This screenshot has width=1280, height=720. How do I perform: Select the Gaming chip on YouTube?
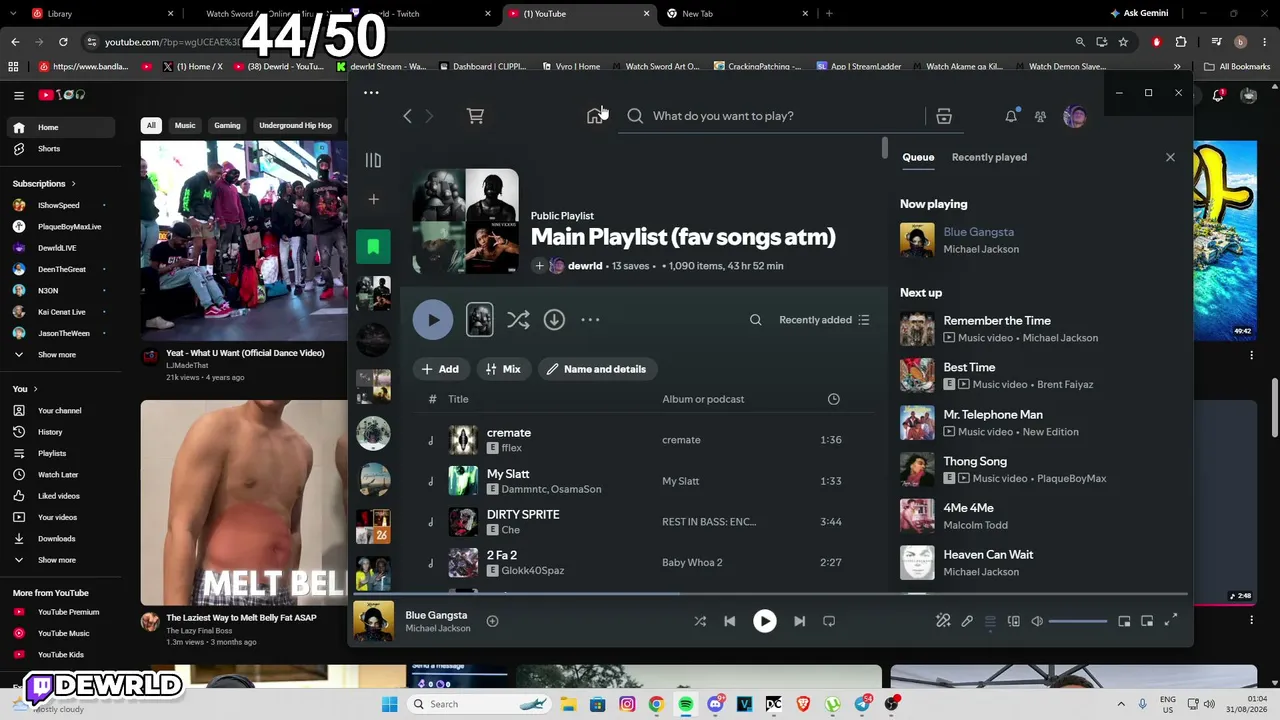(x=227, y=126)
